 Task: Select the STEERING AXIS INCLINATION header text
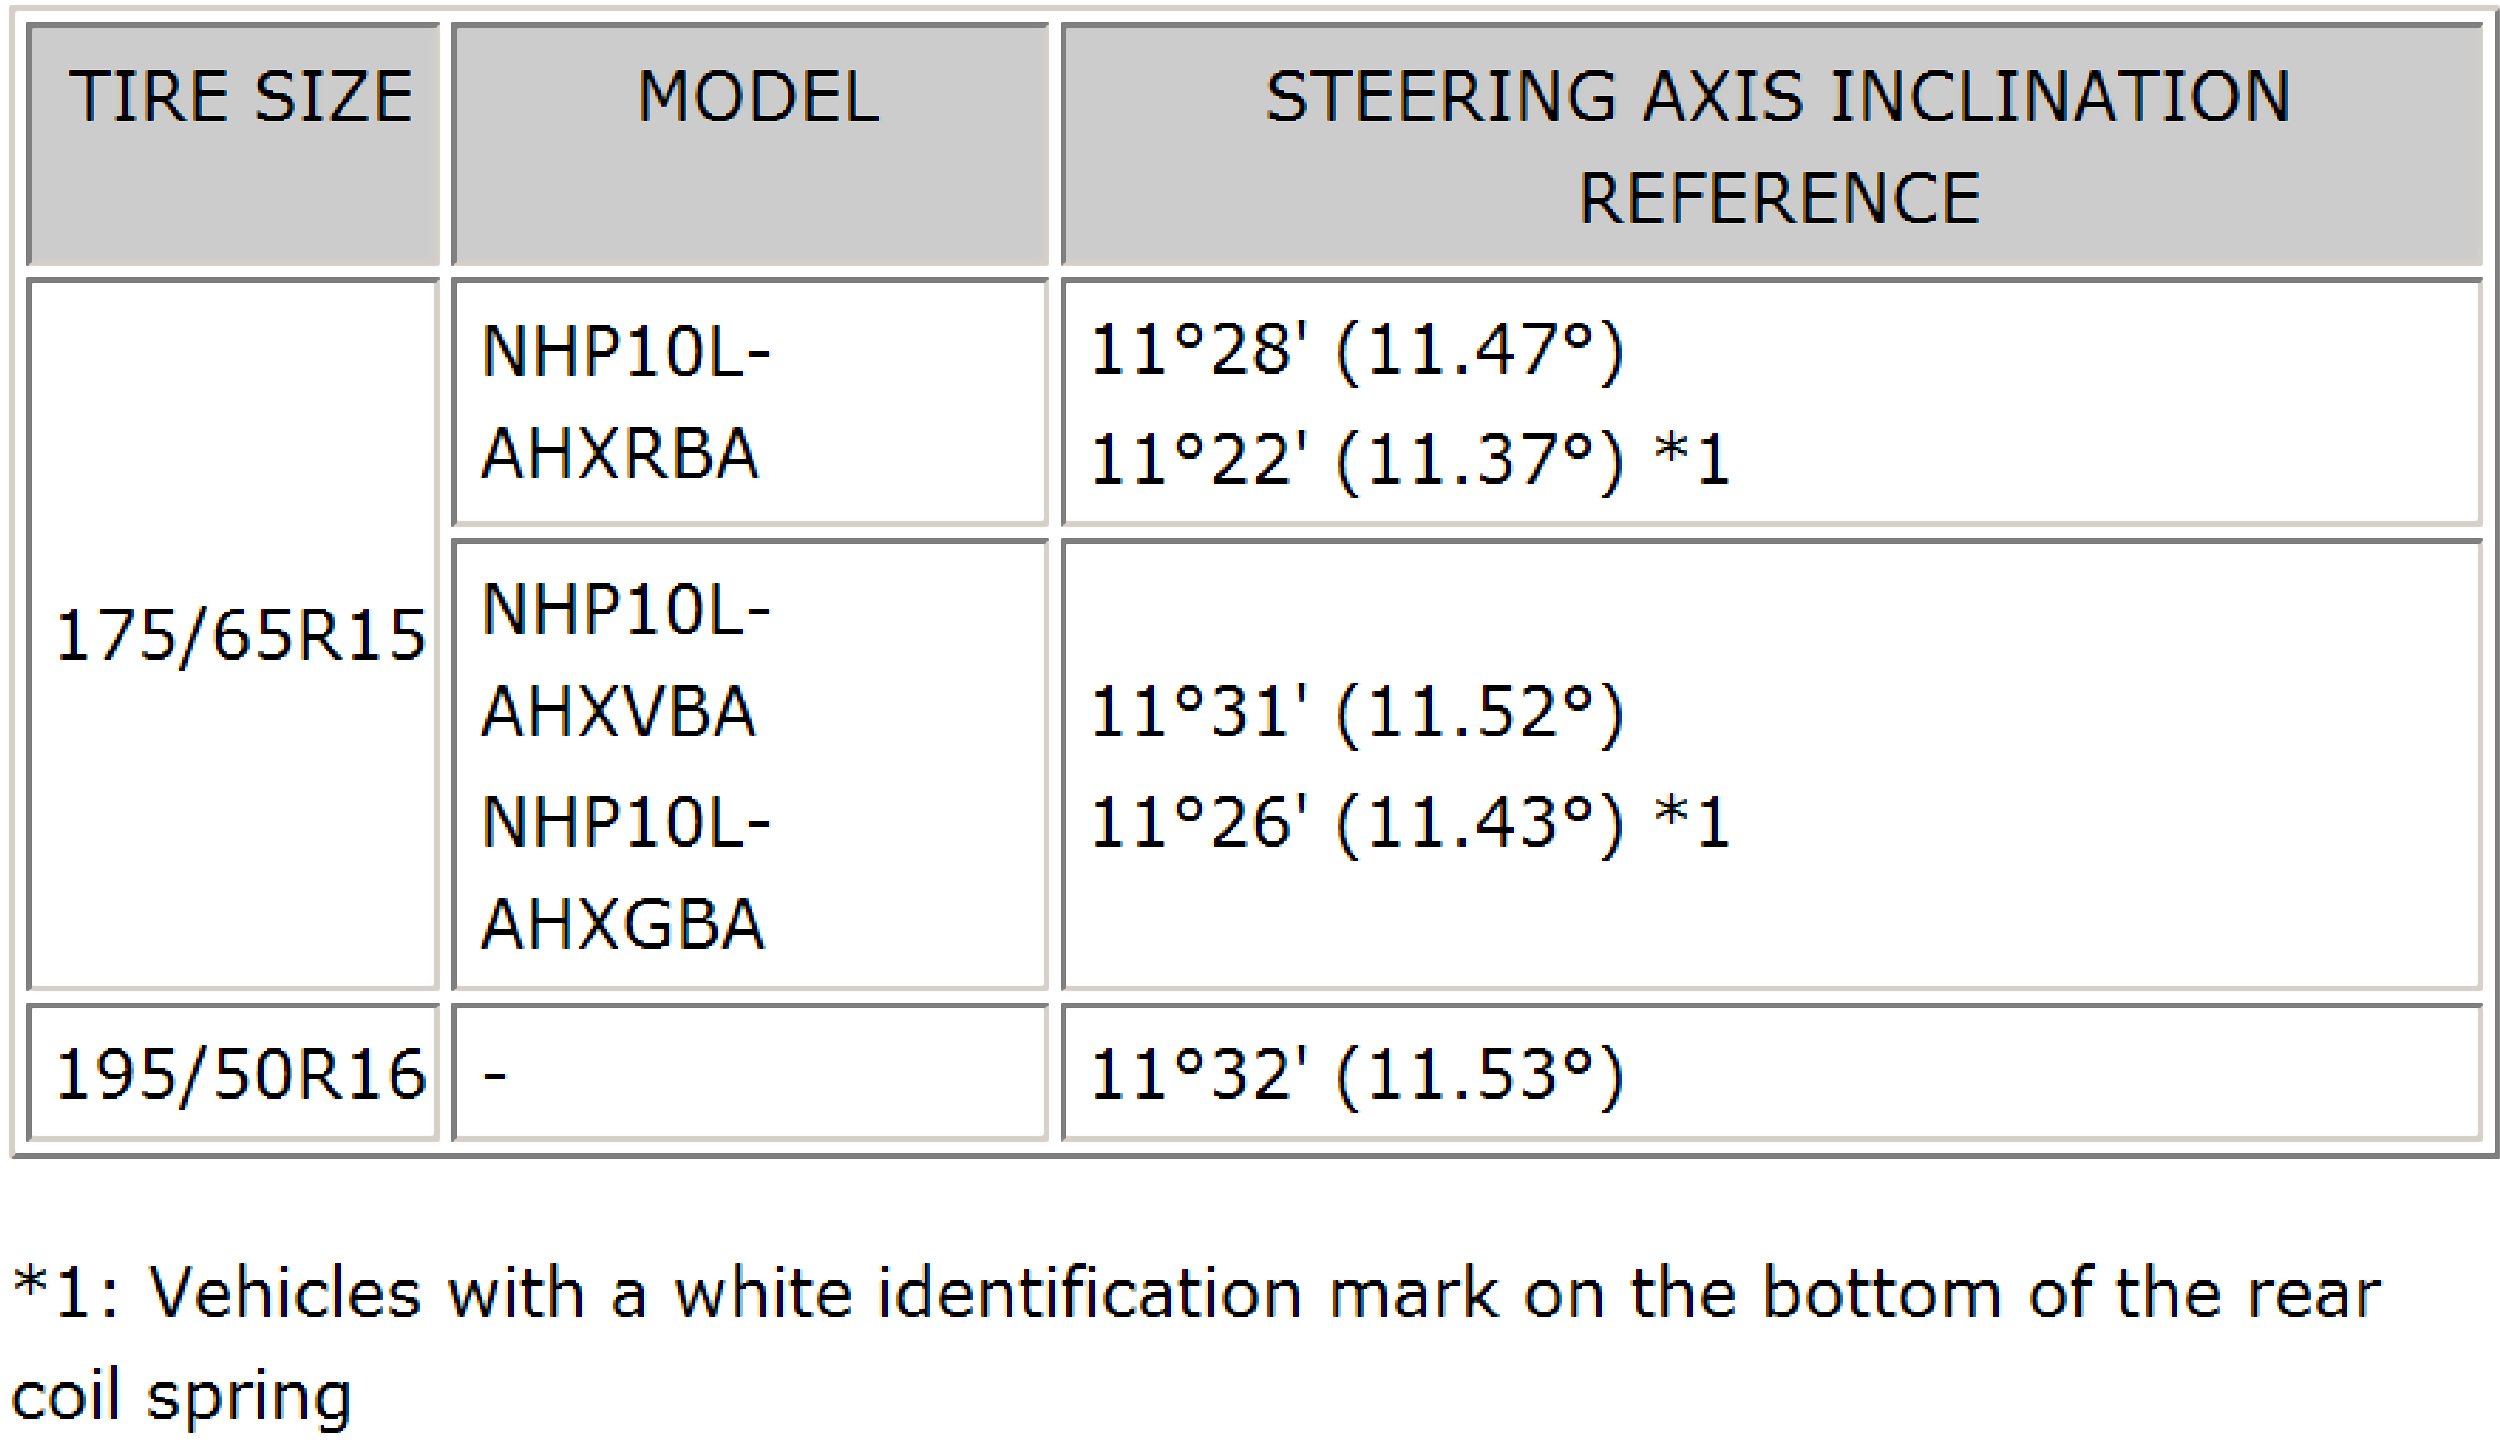pos(1777,97)
